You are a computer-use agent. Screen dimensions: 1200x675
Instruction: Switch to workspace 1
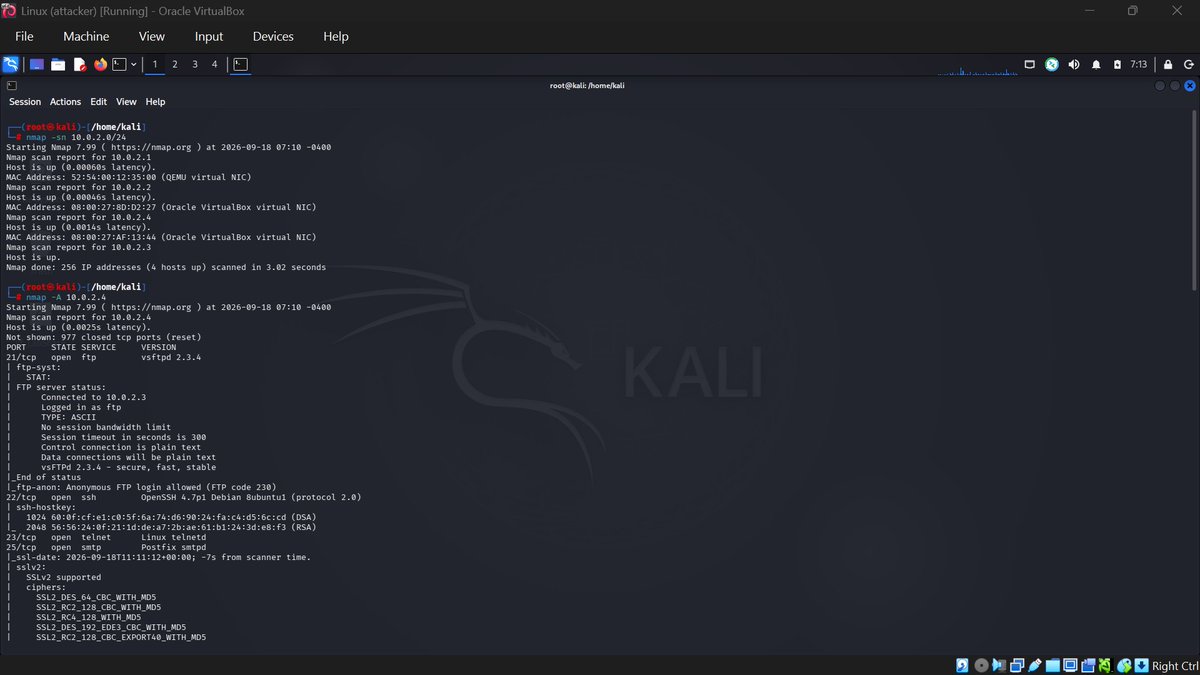(155, 64)
